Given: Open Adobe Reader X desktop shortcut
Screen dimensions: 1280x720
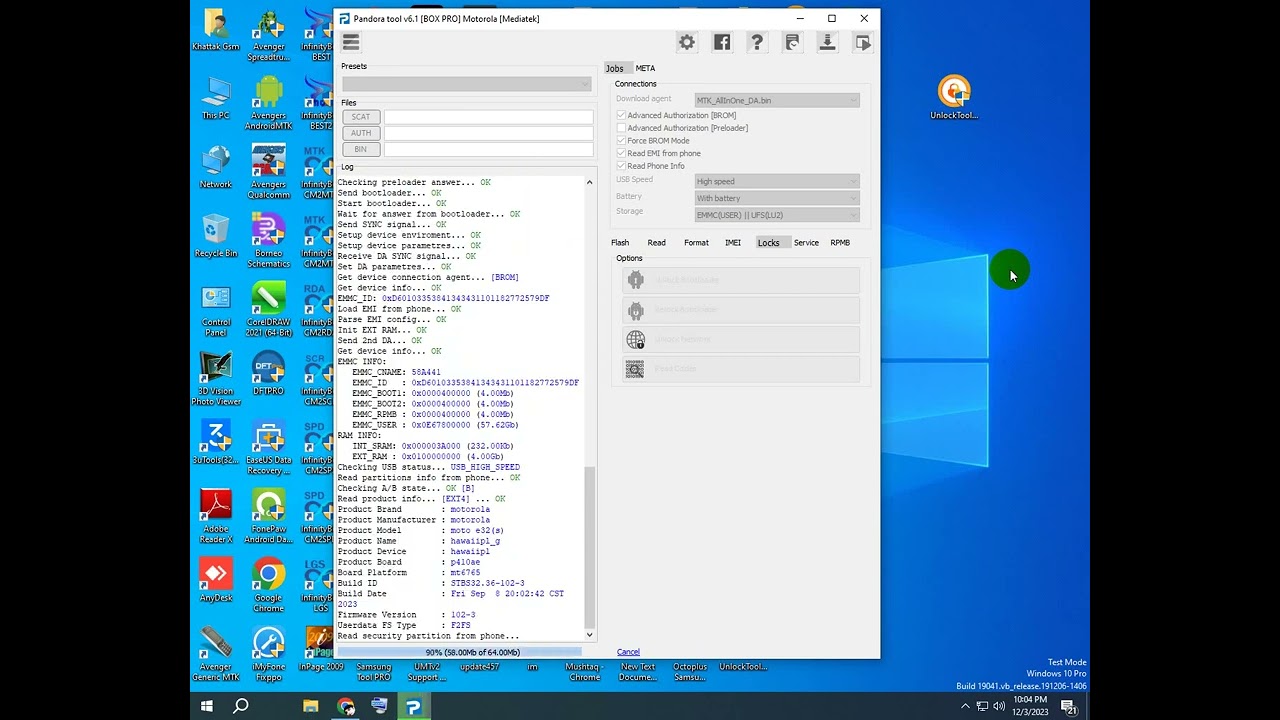Looking at the screenshot, I should (216, 517).
